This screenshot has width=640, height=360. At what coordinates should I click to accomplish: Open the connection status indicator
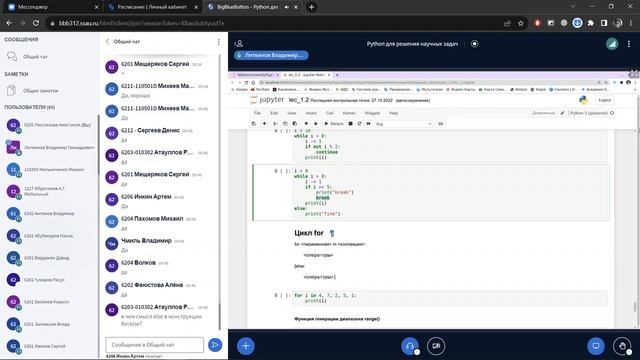[x=612, y=44]
